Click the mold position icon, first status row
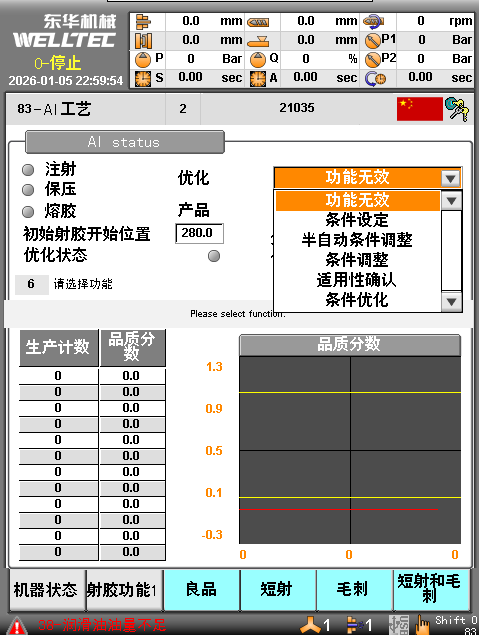479x635 pixels. [x=143, y=21]
